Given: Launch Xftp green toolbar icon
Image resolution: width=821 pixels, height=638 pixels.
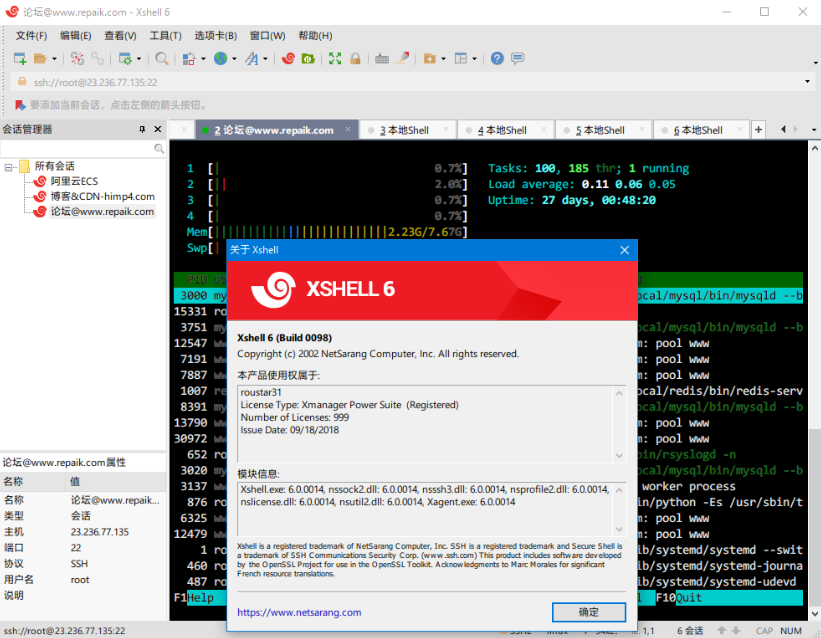Looking at the screenshot, I should pyautogui.click(x=308, y=59).
